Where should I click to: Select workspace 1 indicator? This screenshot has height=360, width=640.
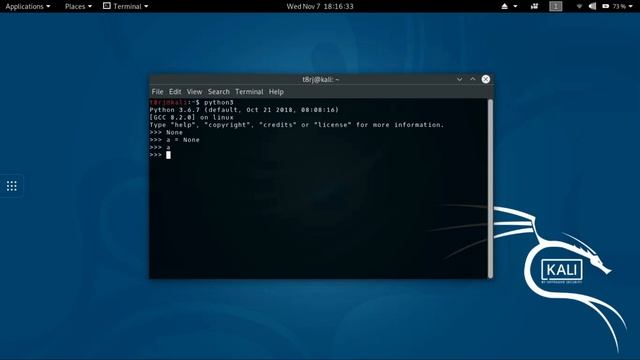(556, 6)
